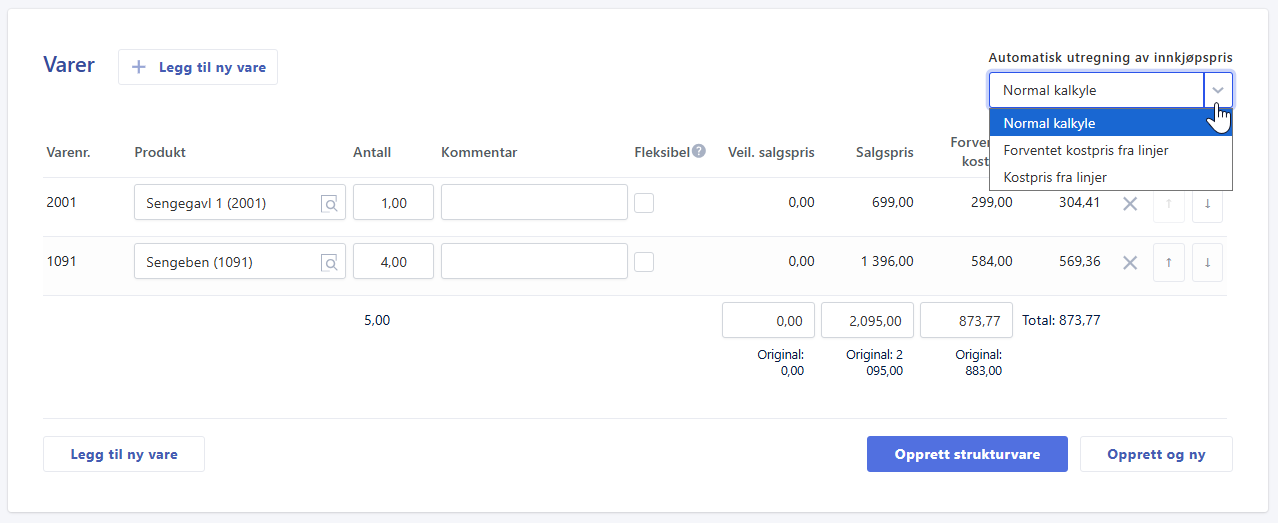Click the 'Opprett strukturvare' button
This screenshot has height=523, width=1278.
tap(967, 454)
